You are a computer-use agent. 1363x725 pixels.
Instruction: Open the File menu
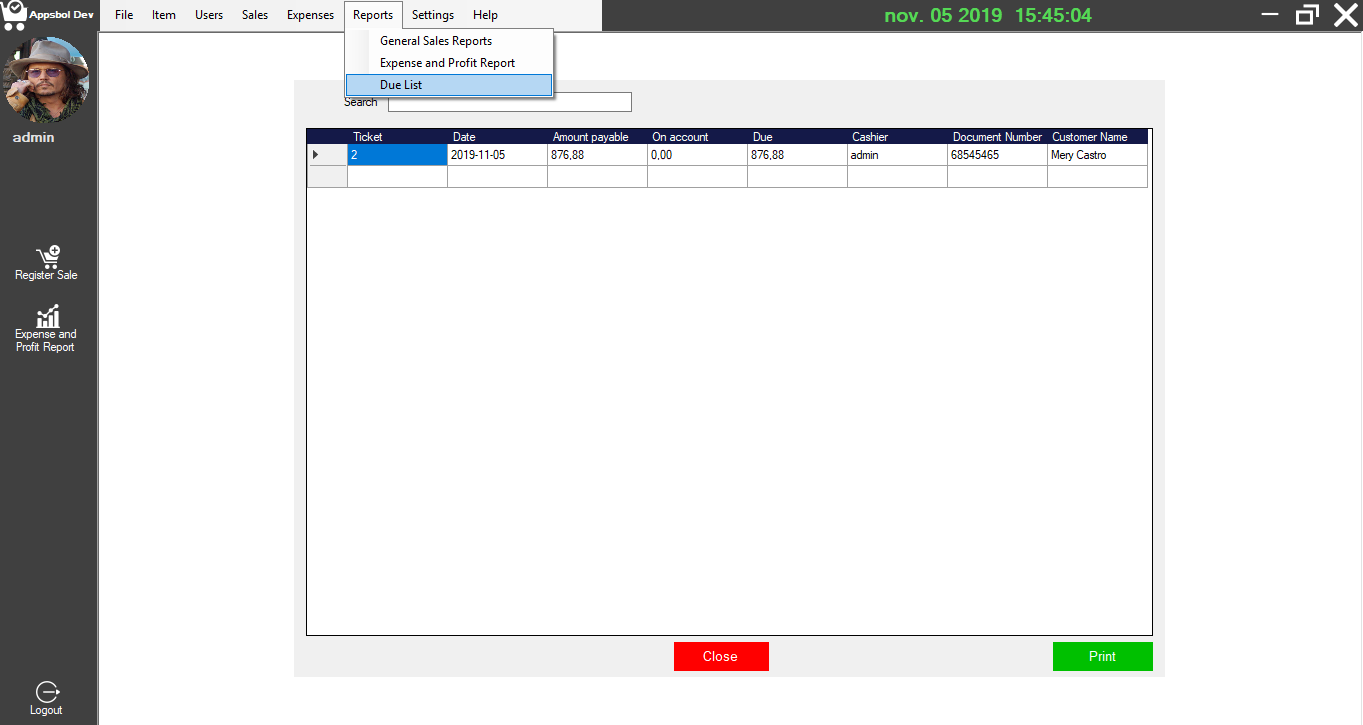point(123,14)
